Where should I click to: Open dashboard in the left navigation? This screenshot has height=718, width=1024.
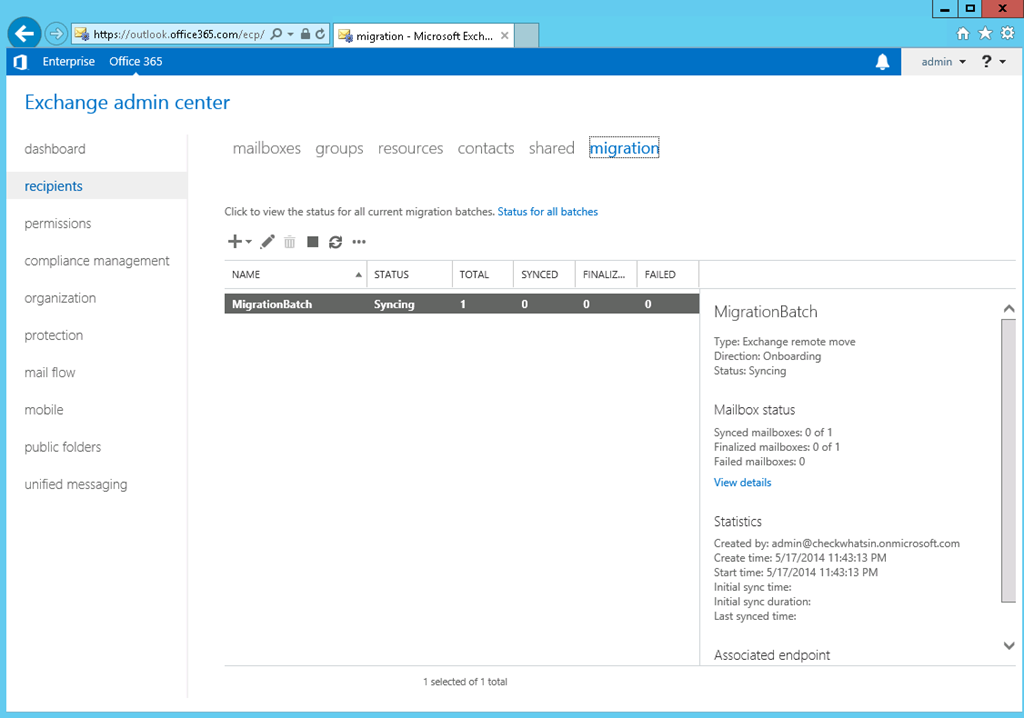click(x=55, y=149)
